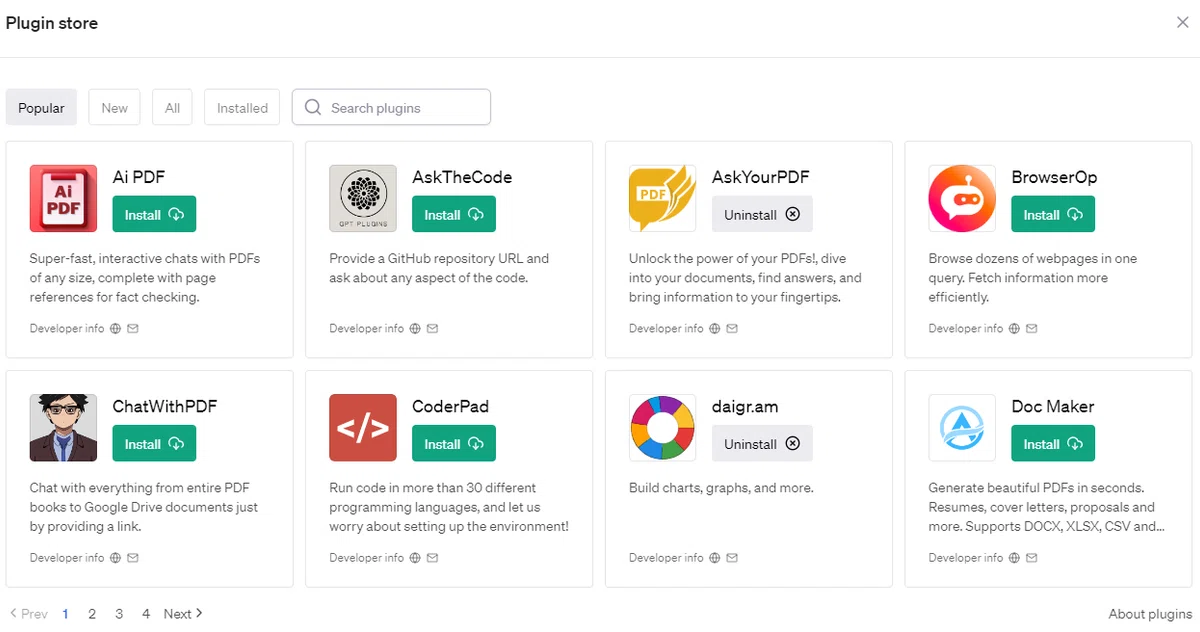
Task: Open Doc Maker developer email icon
Action: tap(1031, 557)
